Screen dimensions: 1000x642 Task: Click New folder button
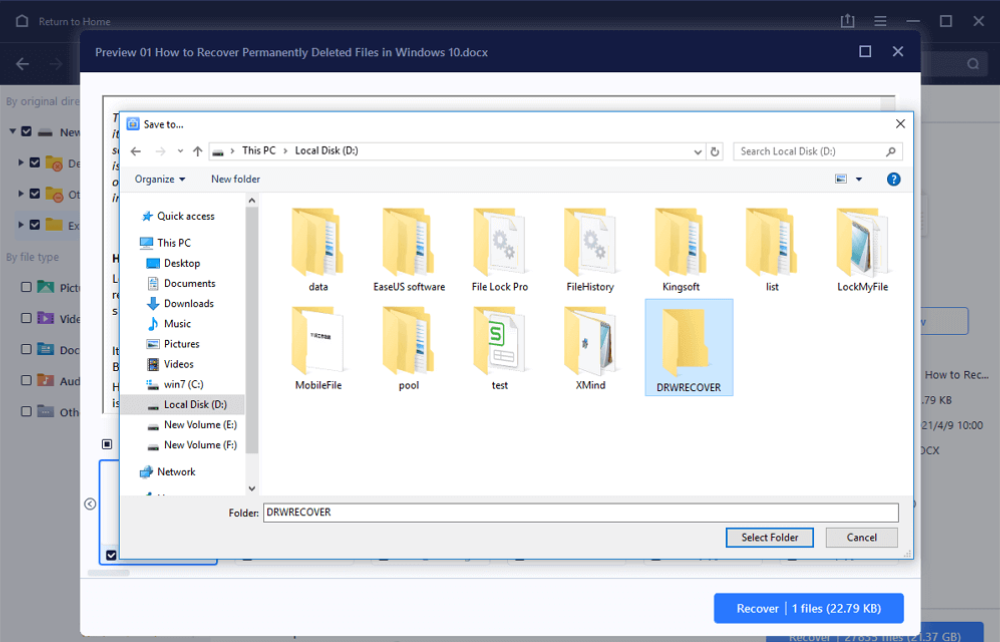pos(235,179)
